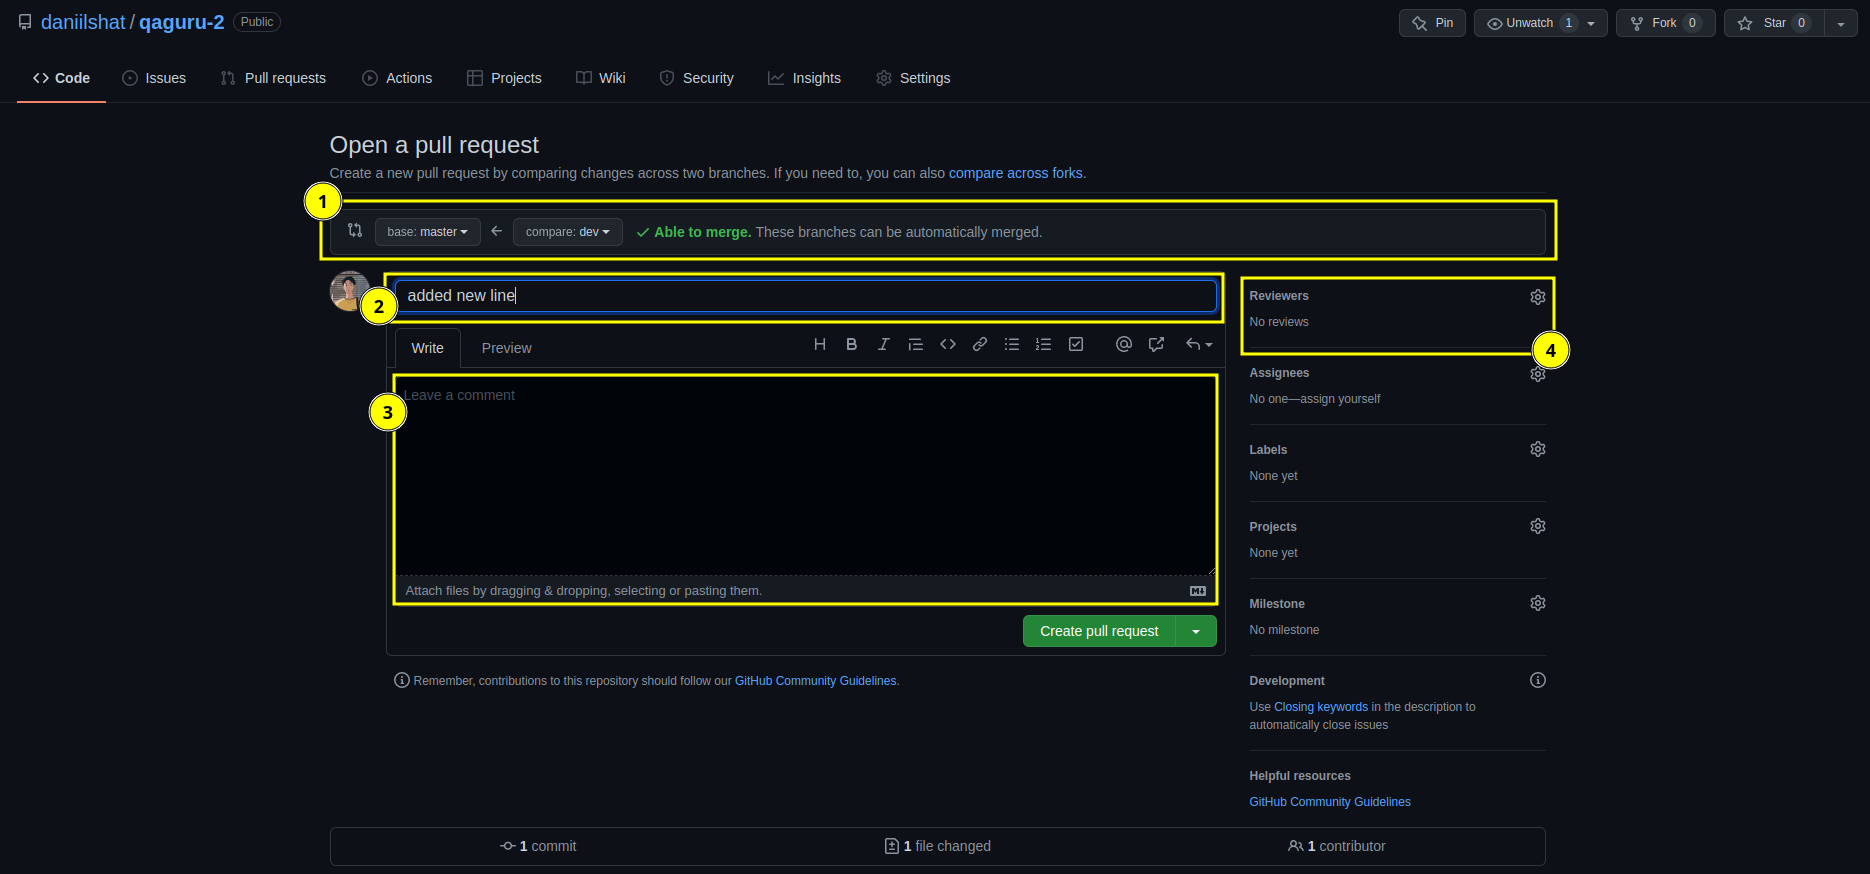
Task: Insert a task list checkbox icon
Action: pyautogui.click(x=1076, y=344)
